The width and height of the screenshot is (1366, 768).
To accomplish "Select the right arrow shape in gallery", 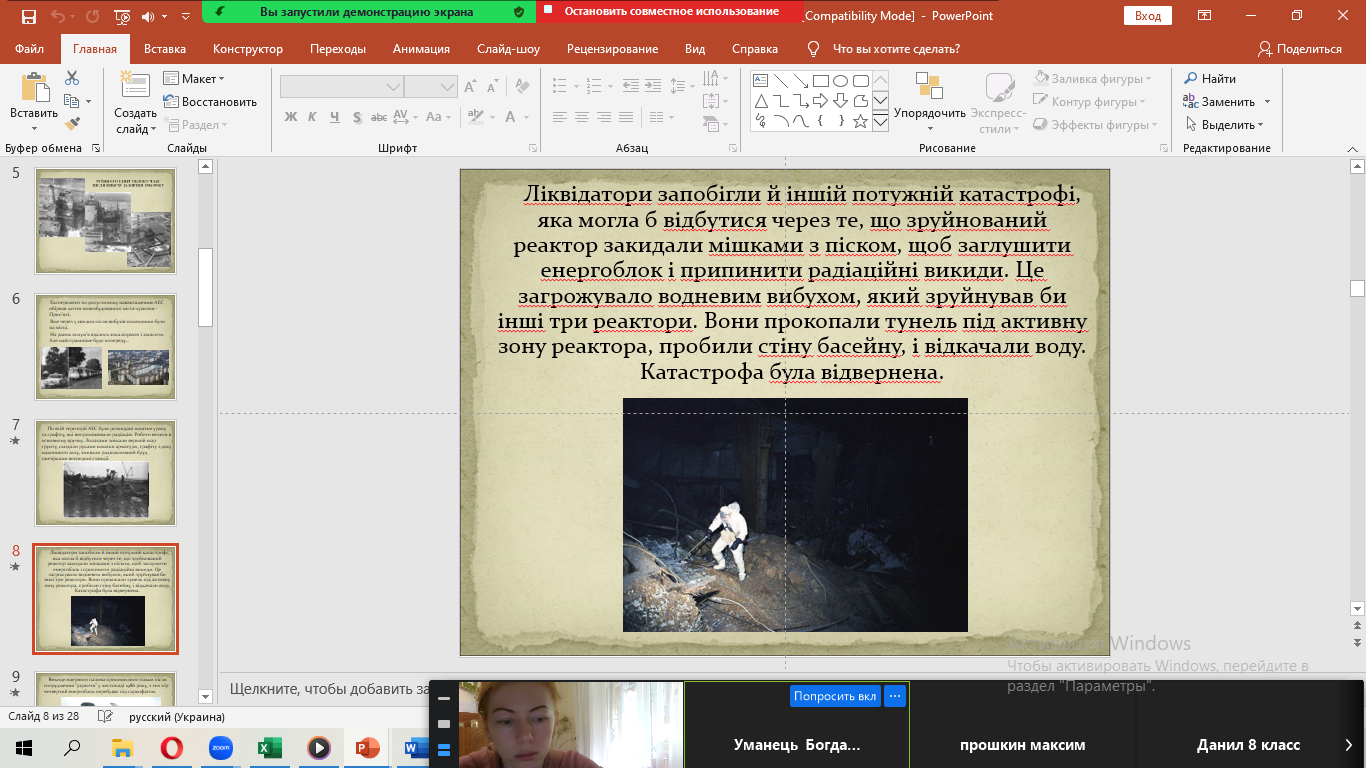I will pyautogui.click(x=820, y=101).
